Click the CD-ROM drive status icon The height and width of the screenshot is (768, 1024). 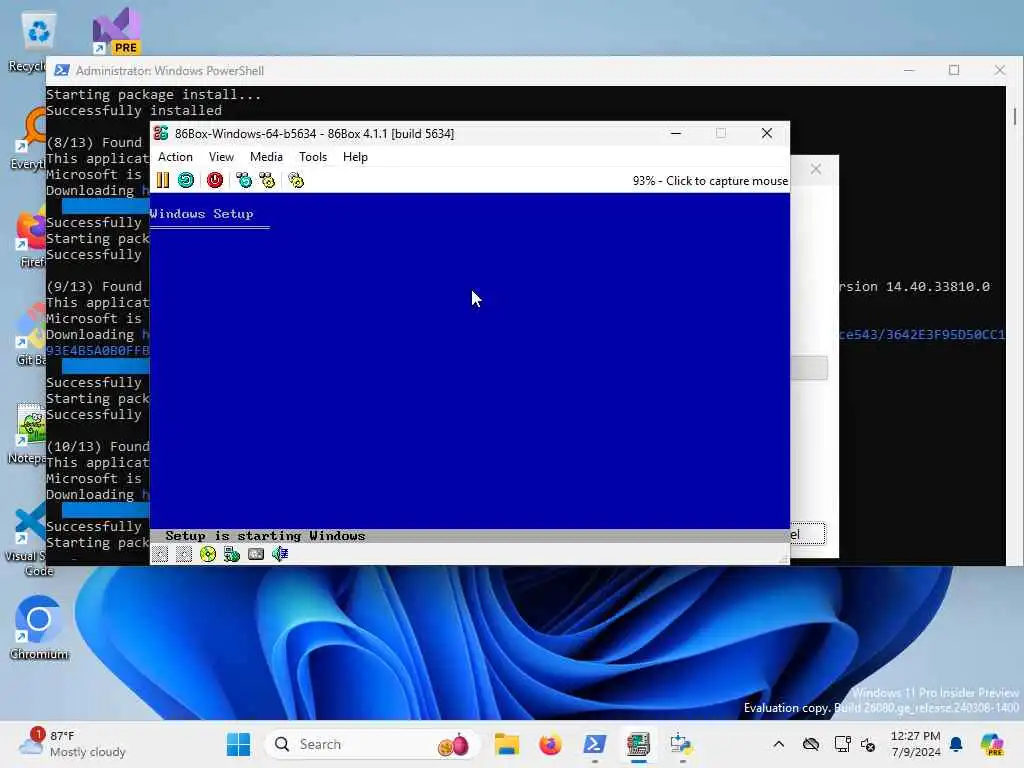click(x=208, y=554)
